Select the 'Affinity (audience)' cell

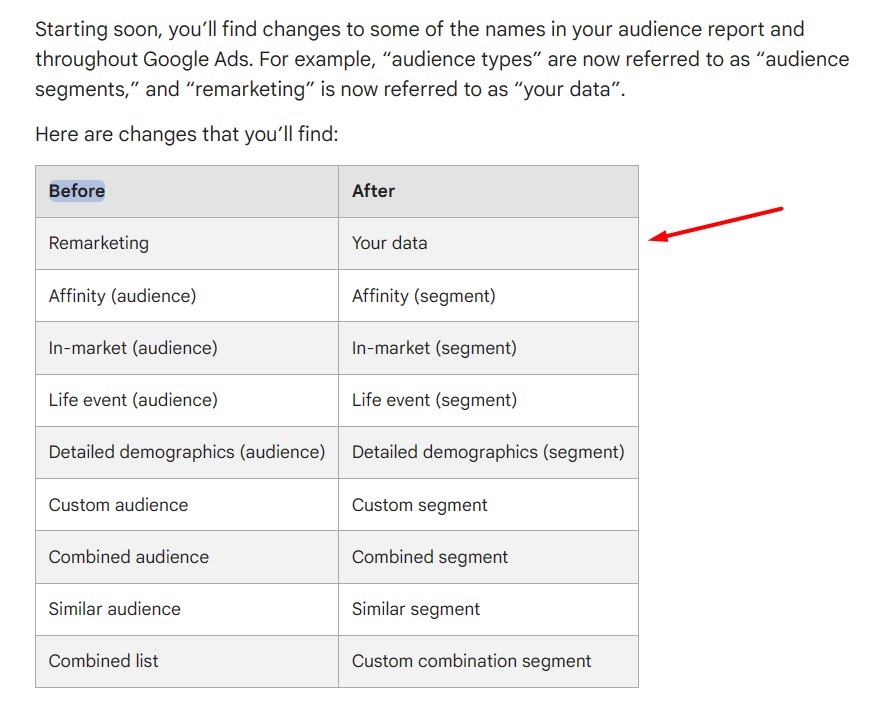(187, 296)
